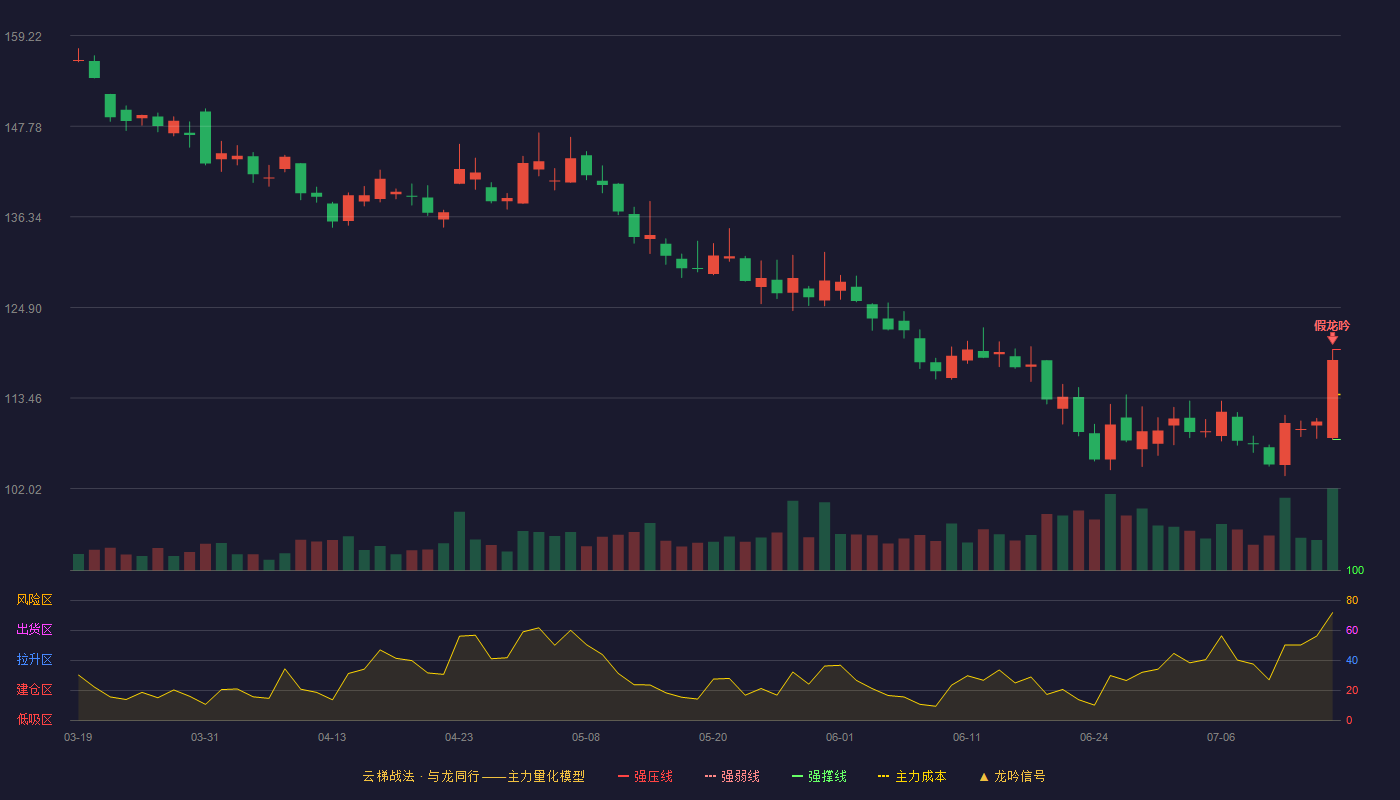Viewport: 1400px width, 800px height.
Task: Click the 102.02 price axis label
Action: pos(23,490)
